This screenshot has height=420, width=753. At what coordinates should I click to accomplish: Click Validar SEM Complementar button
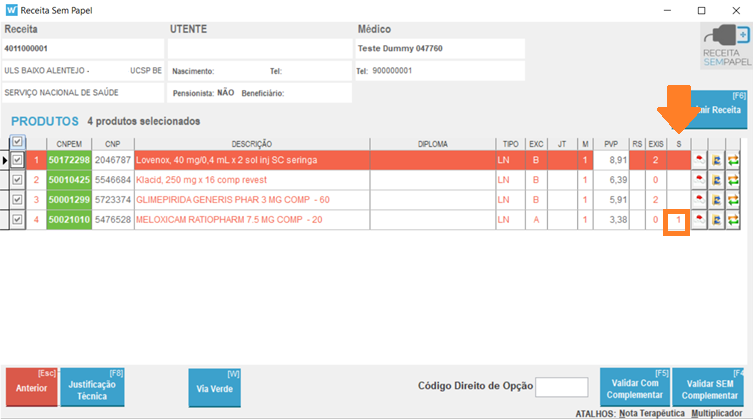point(711,388)
